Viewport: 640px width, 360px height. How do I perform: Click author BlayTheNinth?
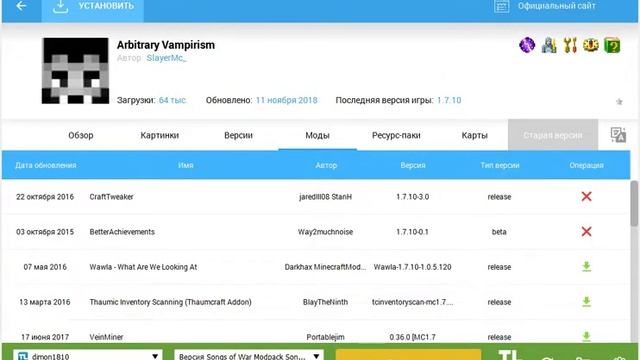pos(325,302)
